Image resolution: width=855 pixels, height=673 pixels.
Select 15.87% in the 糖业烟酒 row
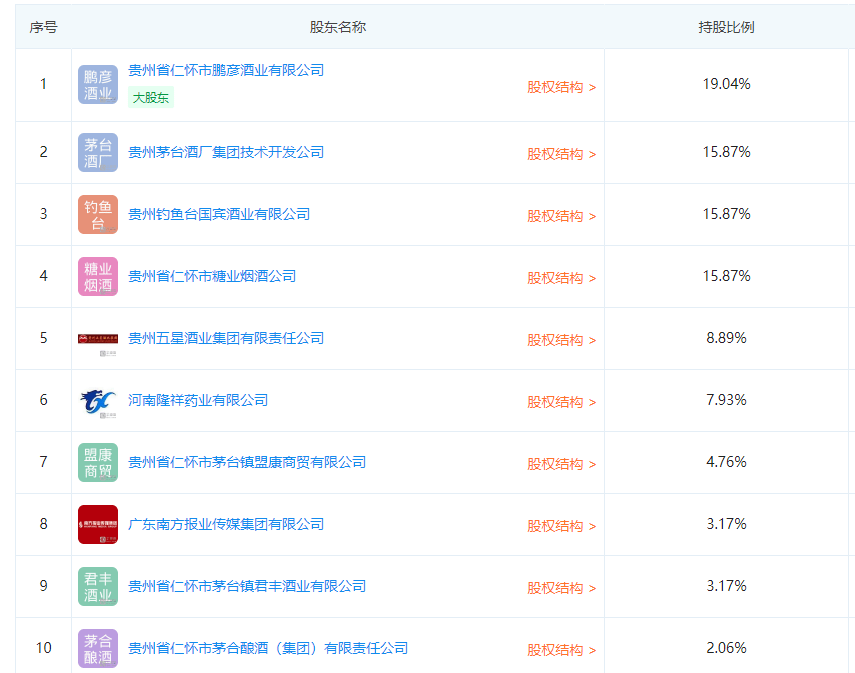point(726,276)
